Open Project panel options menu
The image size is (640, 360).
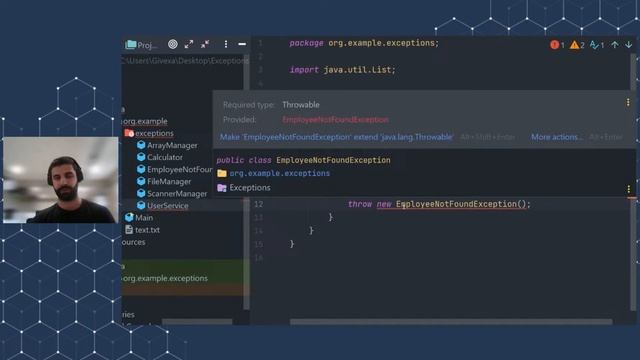click(x=226, y=44)
